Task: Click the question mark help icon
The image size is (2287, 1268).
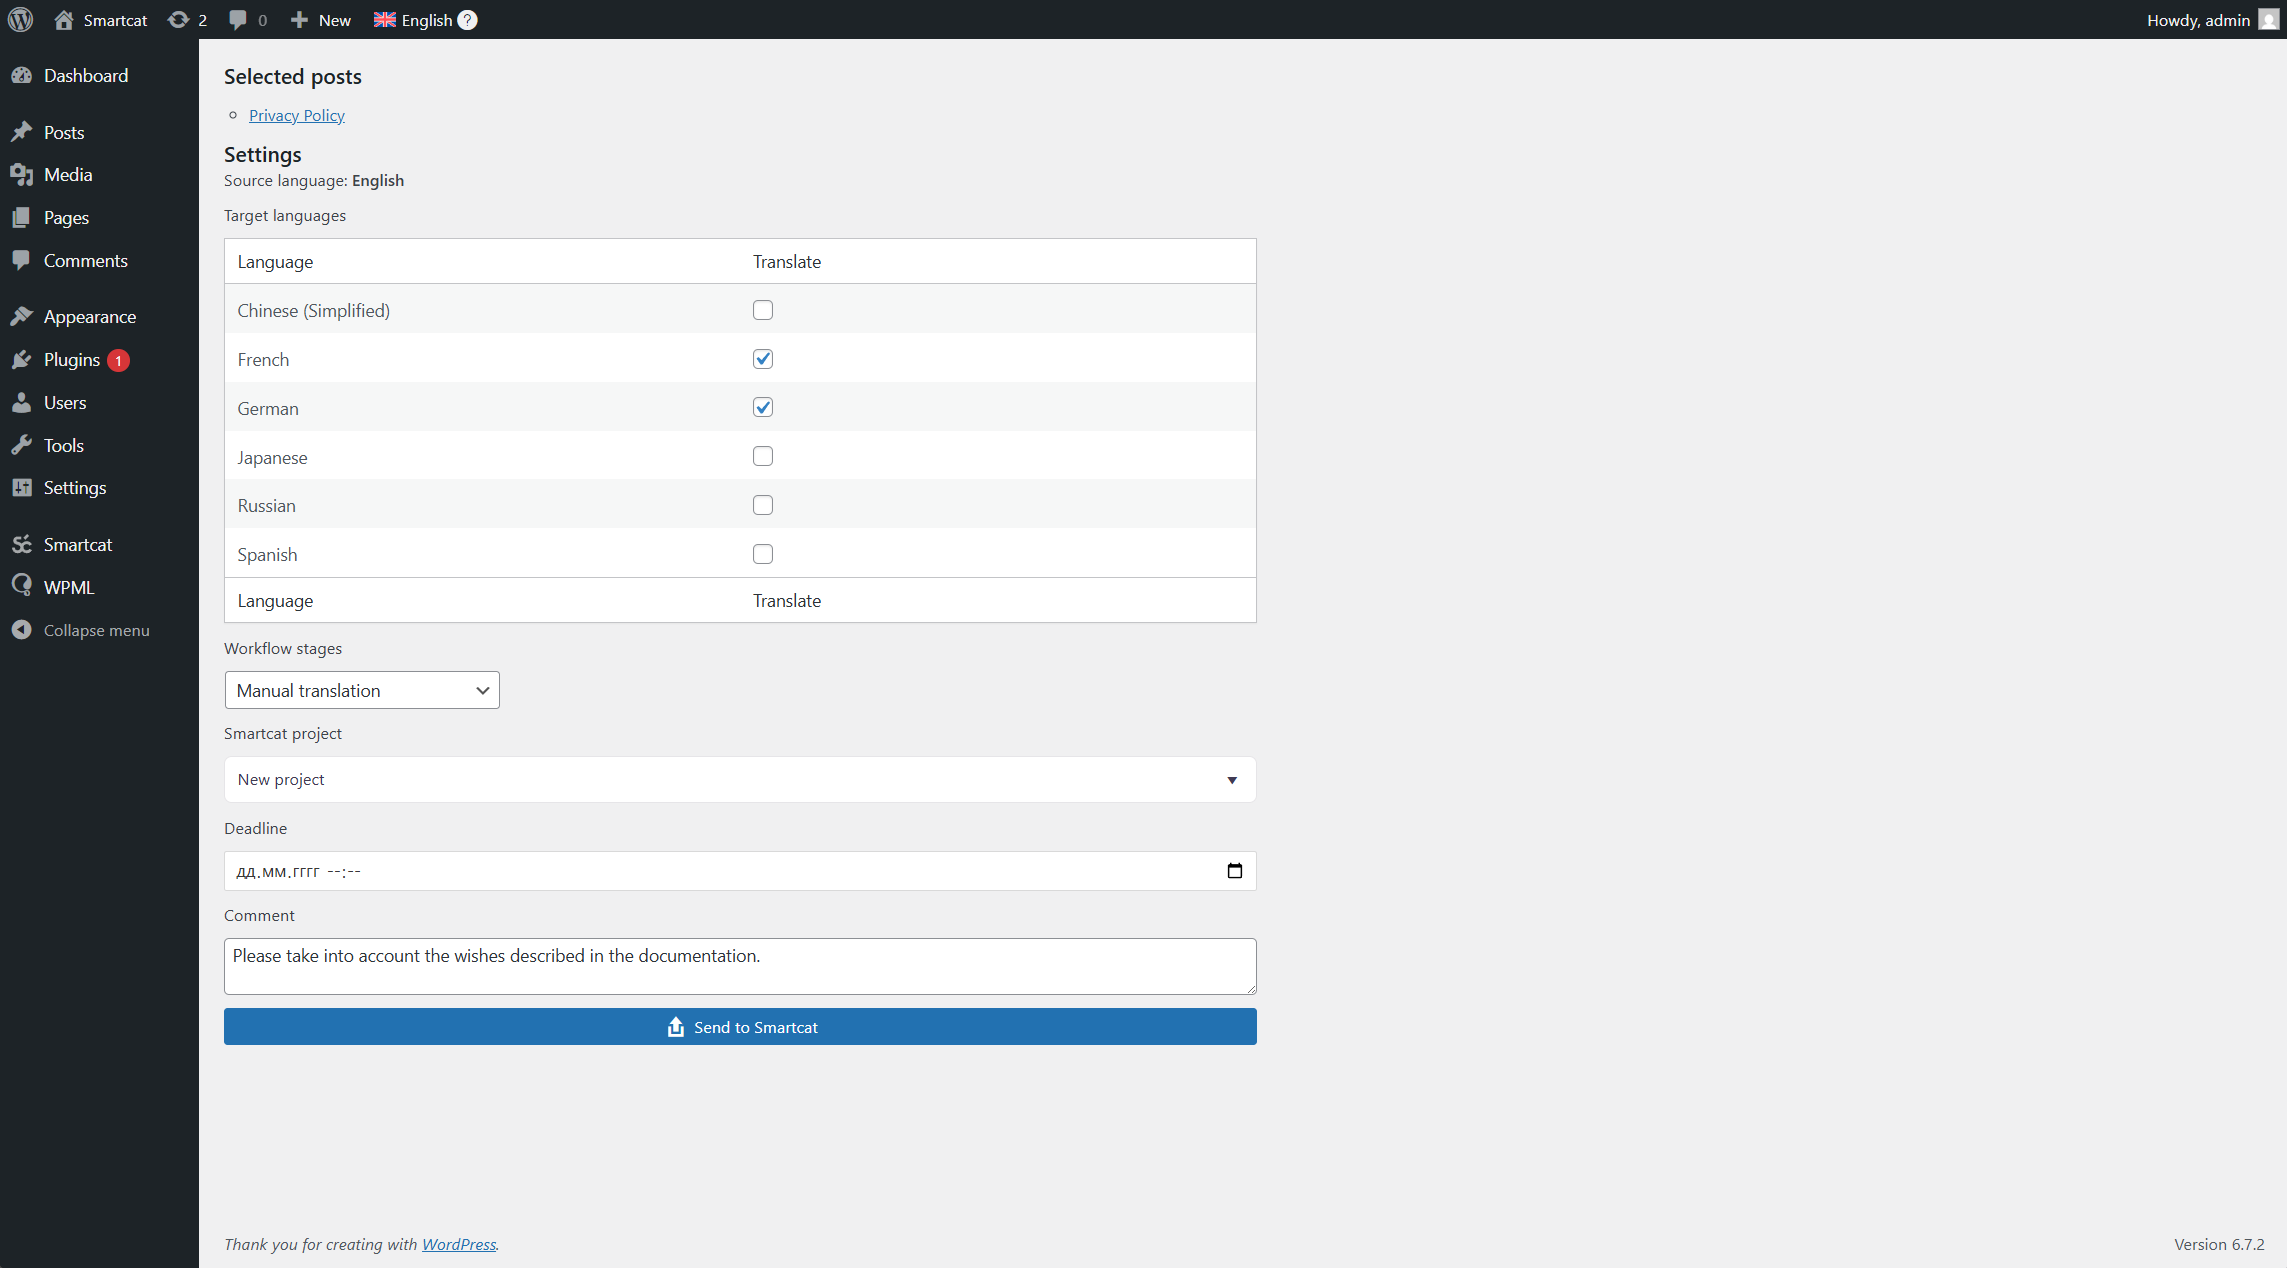Action: [467, 20]
